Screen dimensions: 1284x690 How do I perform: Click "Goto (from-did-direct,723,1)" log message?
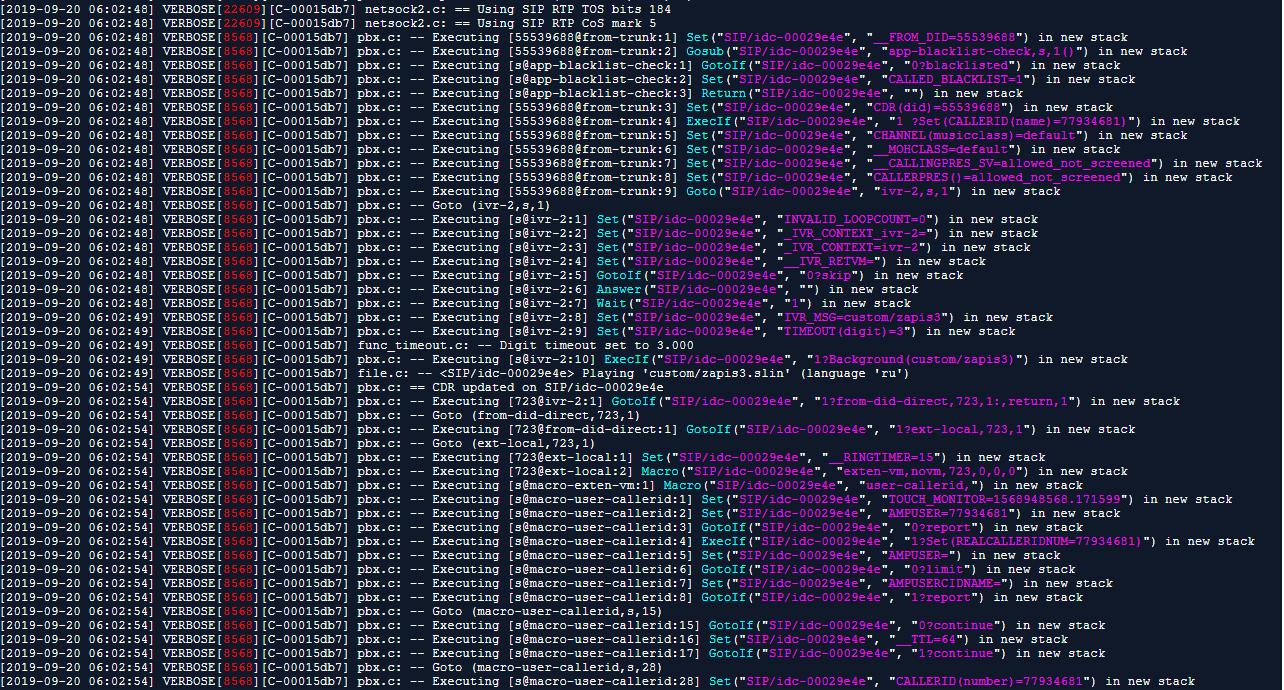pos(534,415)
